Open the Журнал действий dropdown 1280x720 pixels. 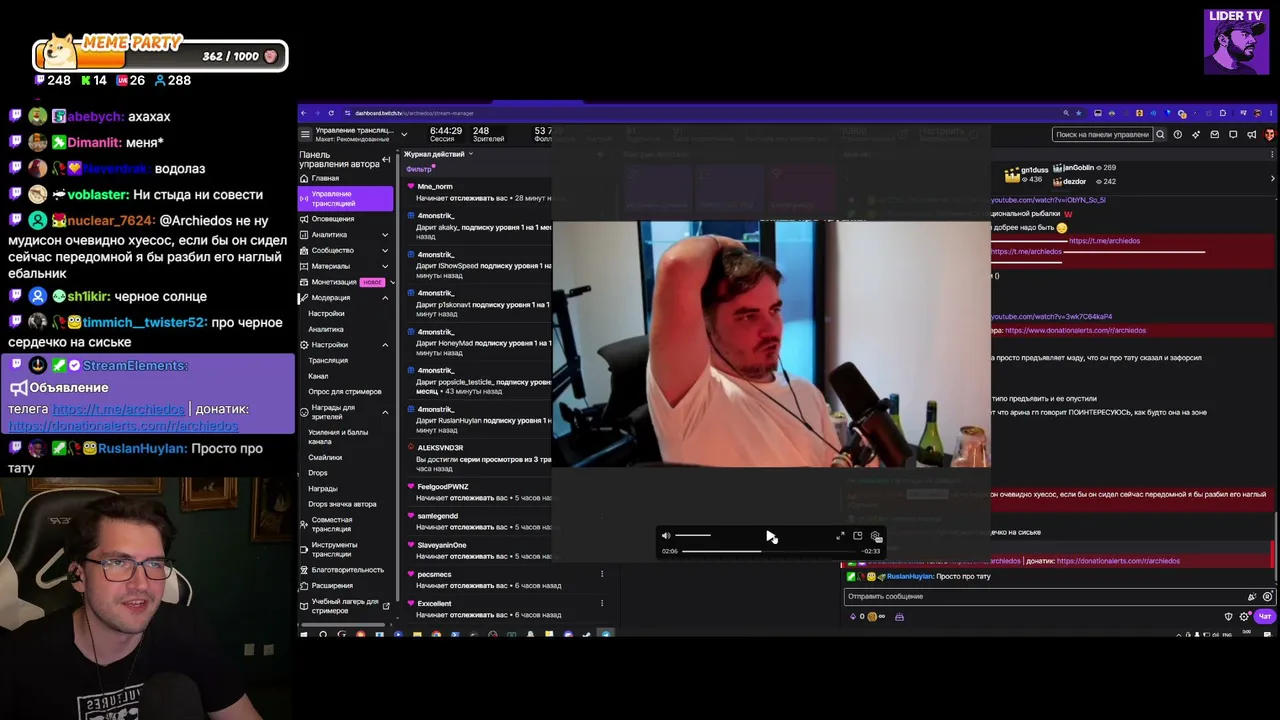tap(439, 154)
